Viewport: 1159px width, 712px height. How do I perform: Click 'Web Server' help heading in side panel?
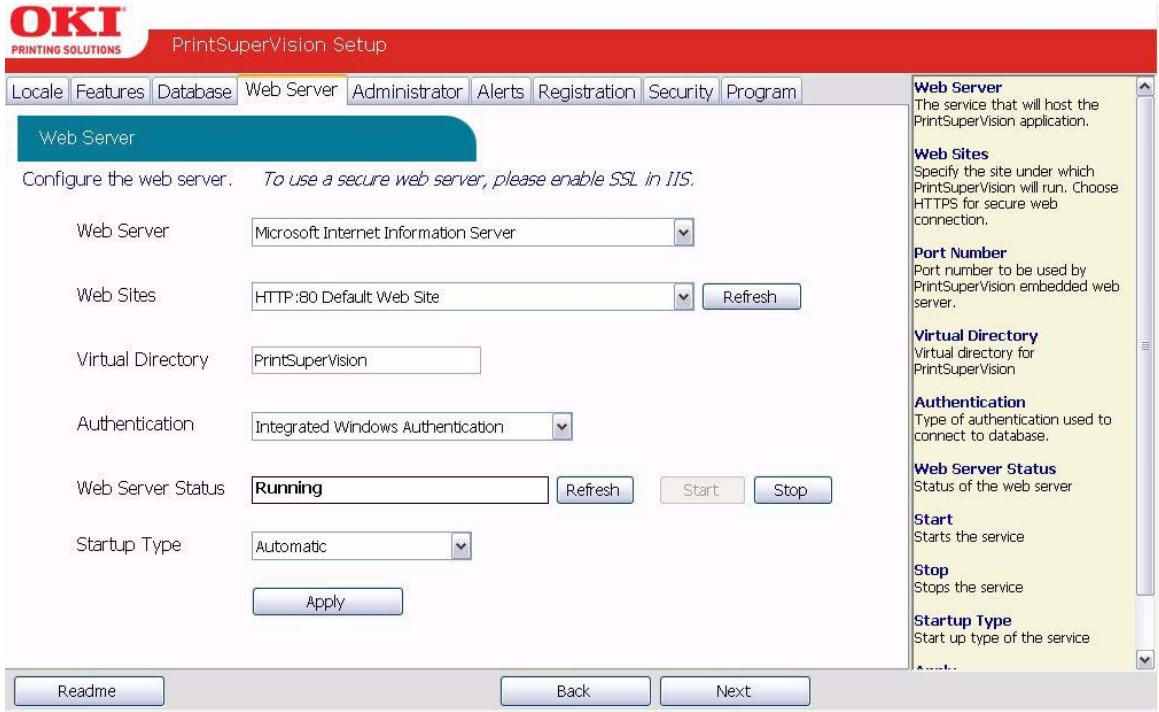pos(958,87)
